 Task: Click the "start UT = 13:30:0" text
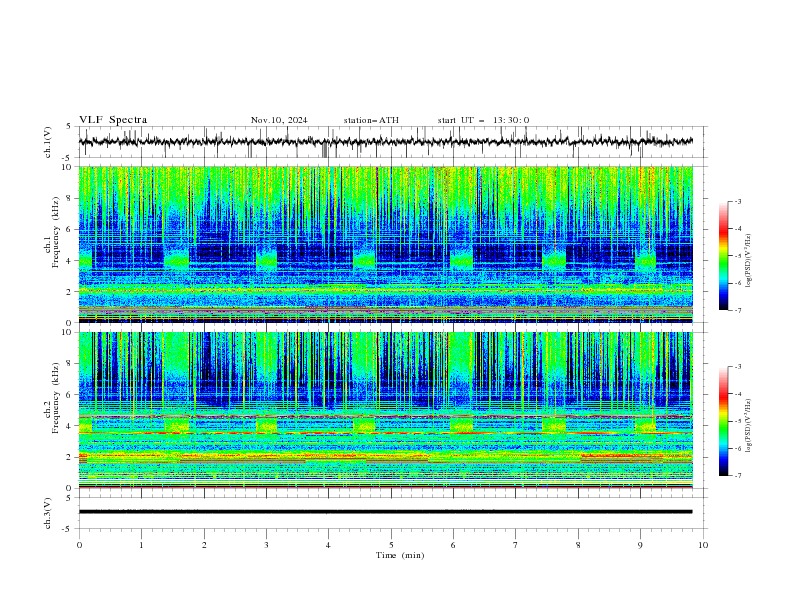click(483, 120)
